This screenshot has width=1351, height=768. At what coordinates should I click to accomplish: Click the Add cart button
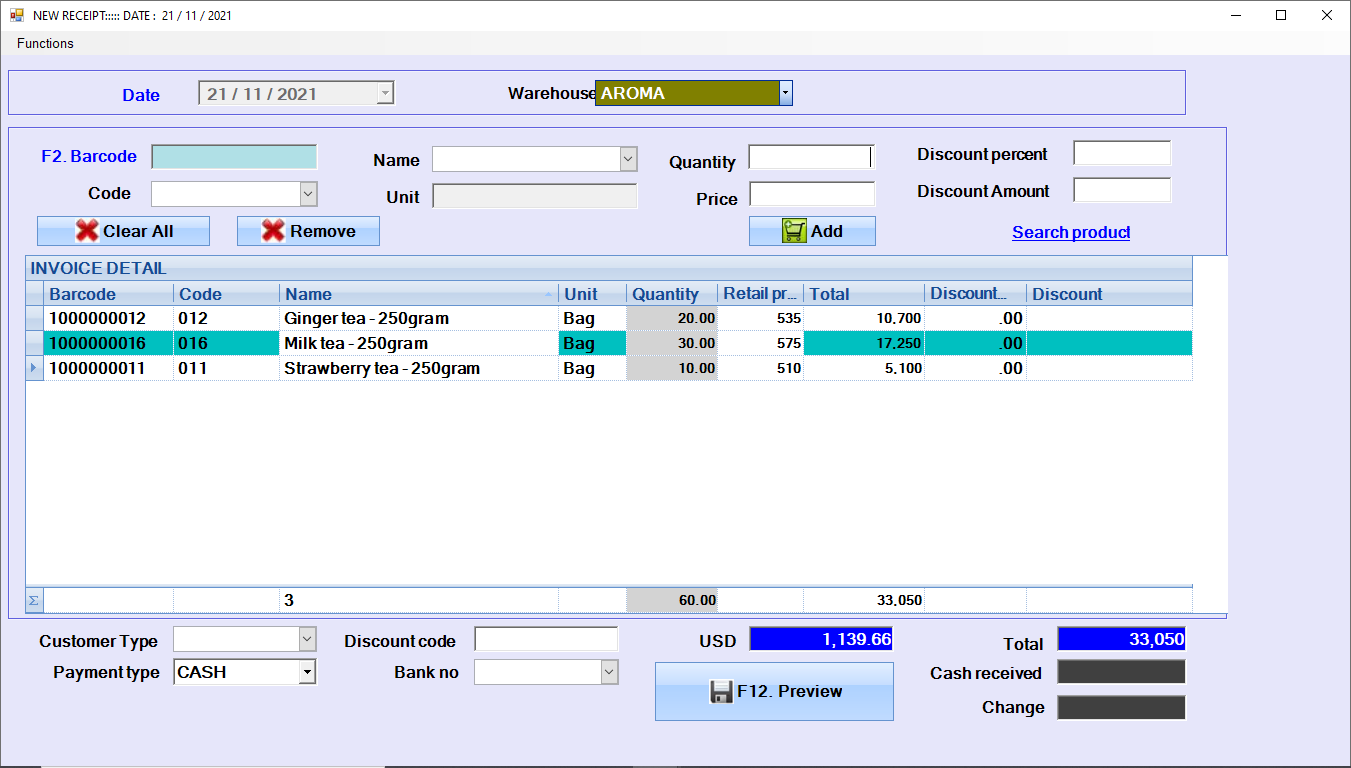coord(812,231)
